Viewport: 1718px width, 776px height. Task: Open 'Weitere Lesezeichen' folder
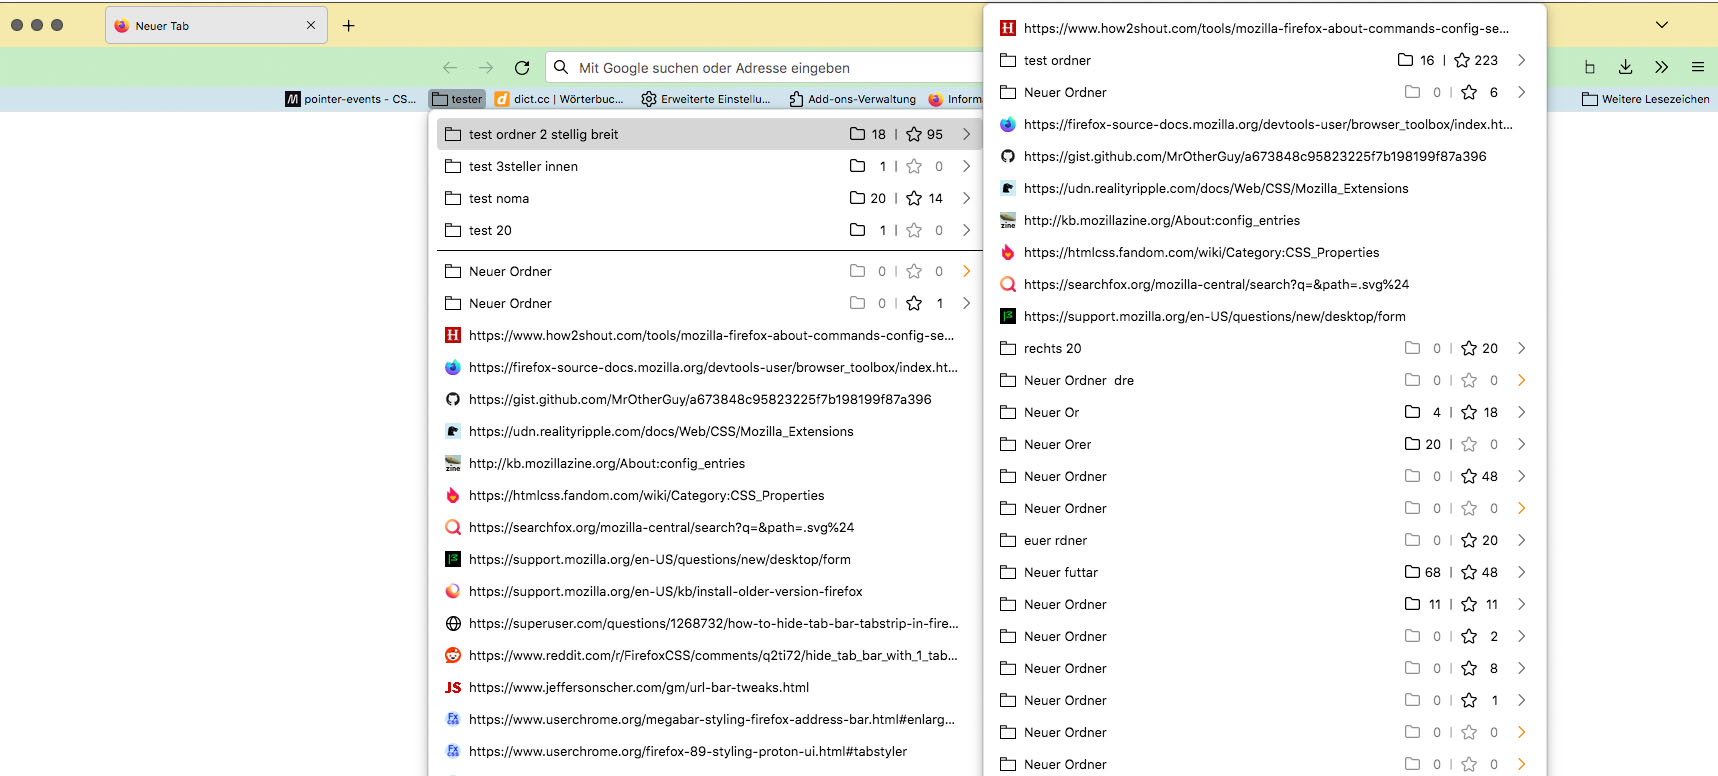coord(1646,99)
